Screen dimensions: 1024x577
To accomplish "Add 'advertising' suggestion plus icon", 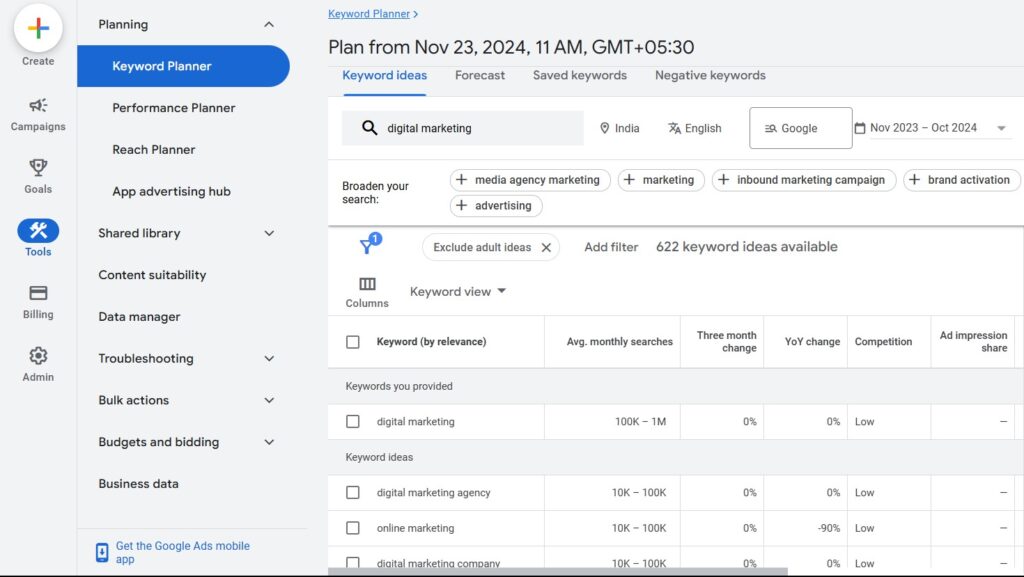I will 461,206.
